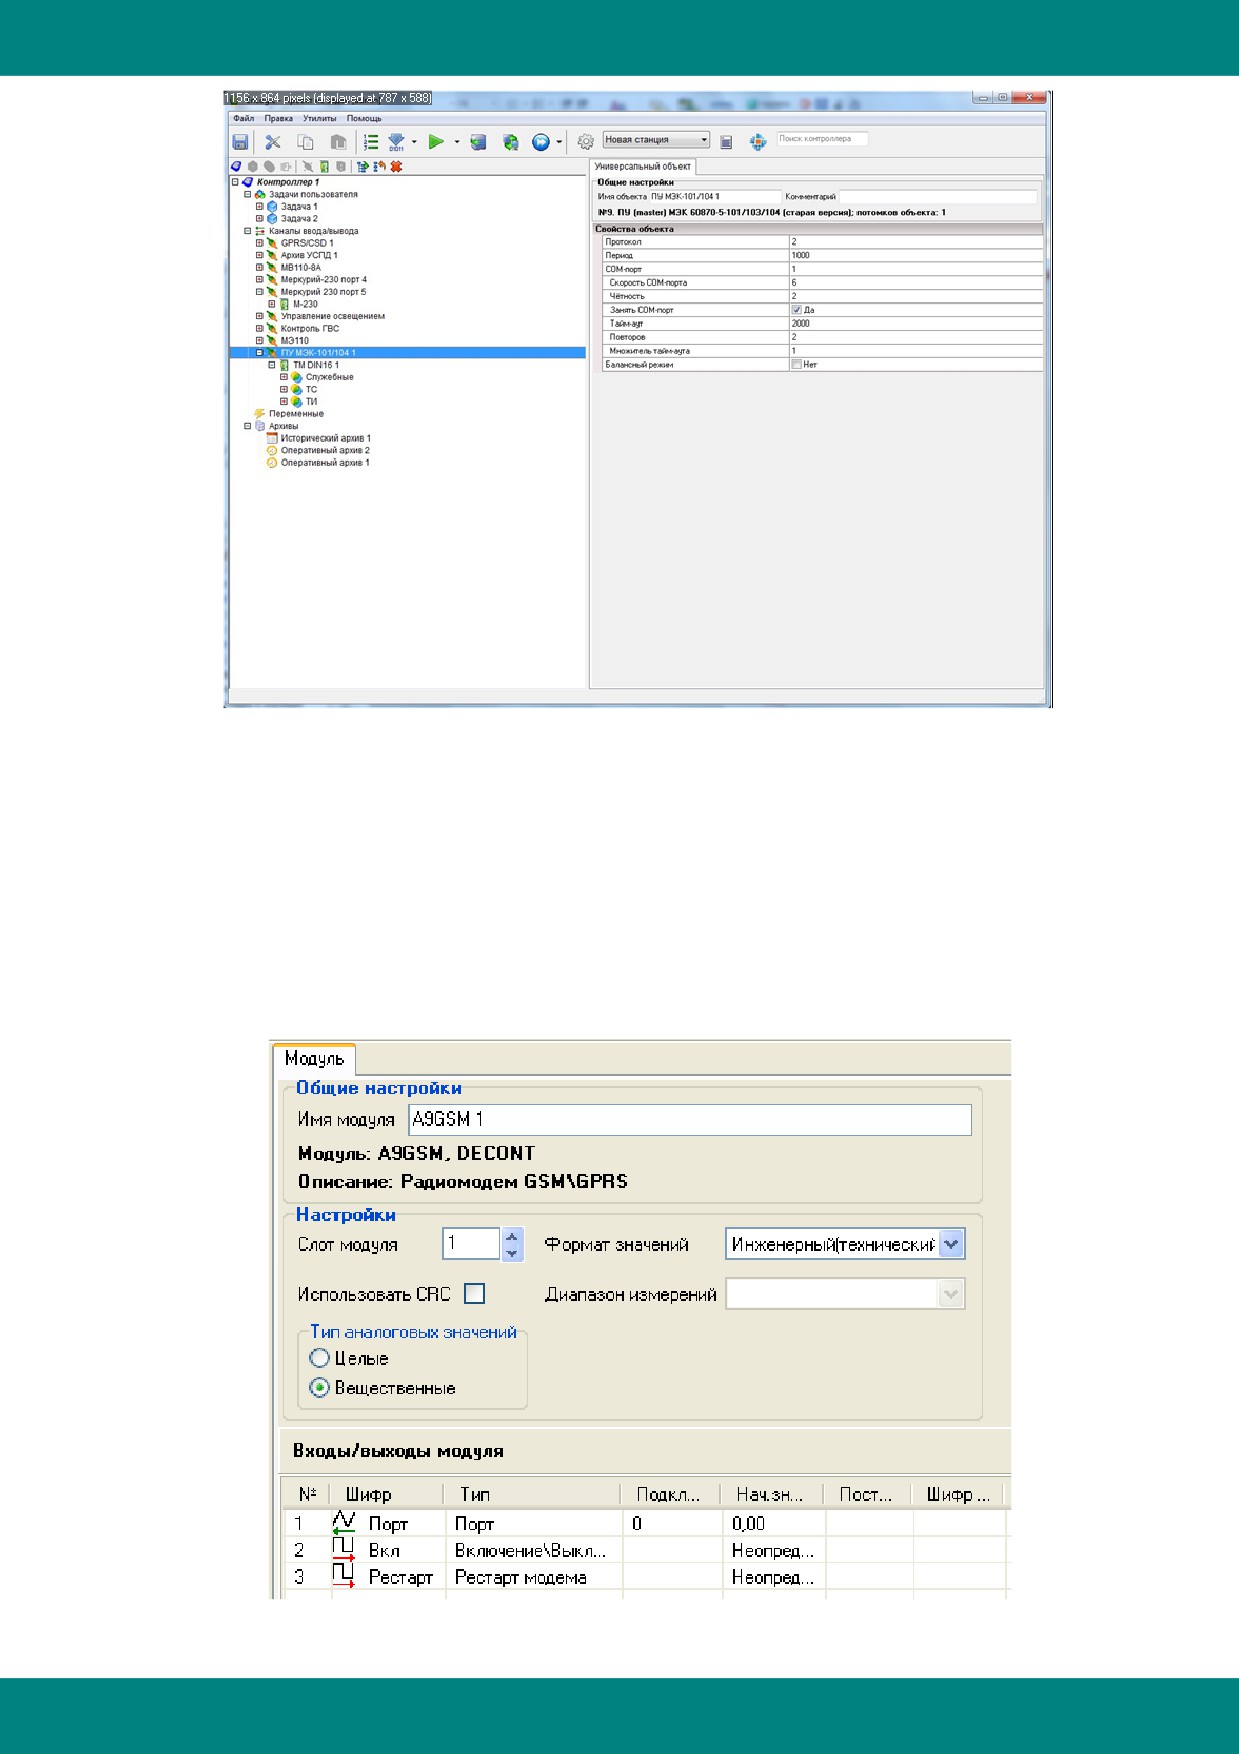
Task: Toggle the Занять COM-порт checkbox
Action: 797,310
